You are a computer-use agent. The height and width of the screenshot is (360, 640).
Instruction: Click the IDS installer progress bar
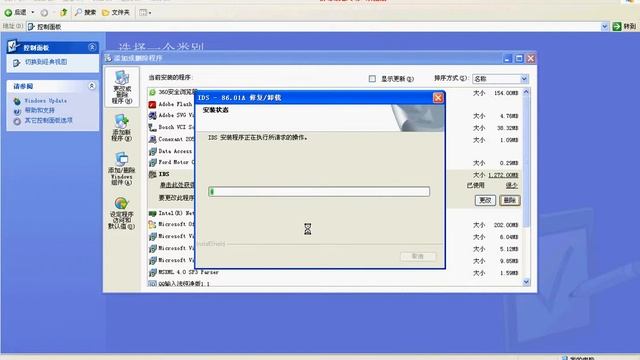pos(319,191)
